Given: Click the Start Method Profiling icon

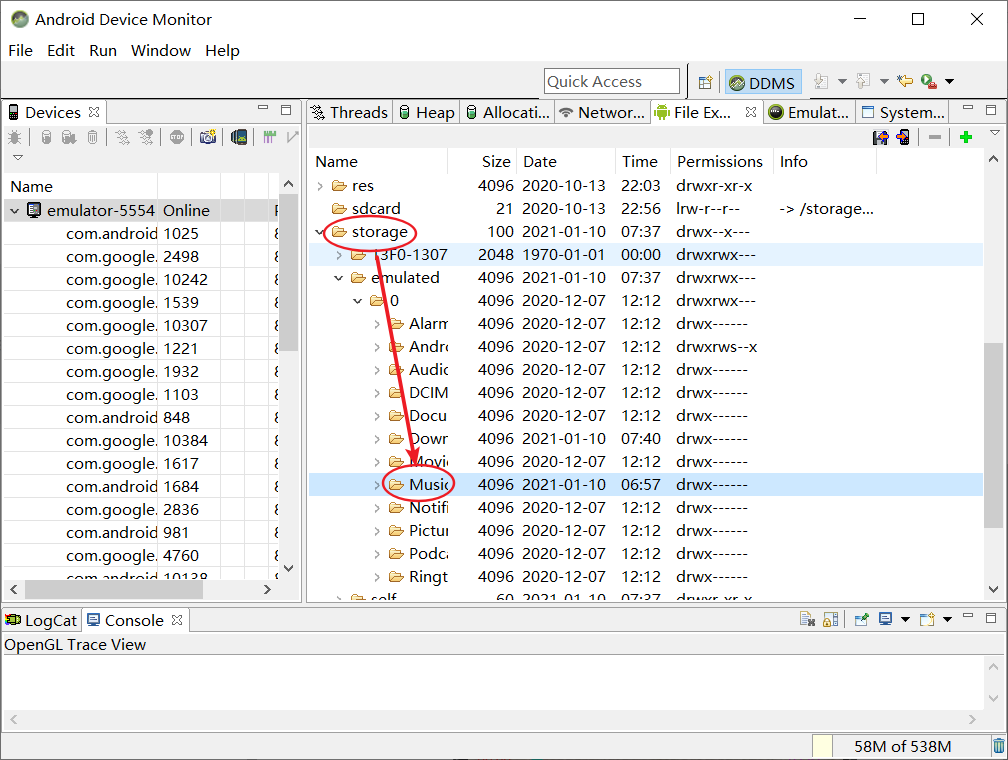Looking at the screenshot, I should click(147, 137).
